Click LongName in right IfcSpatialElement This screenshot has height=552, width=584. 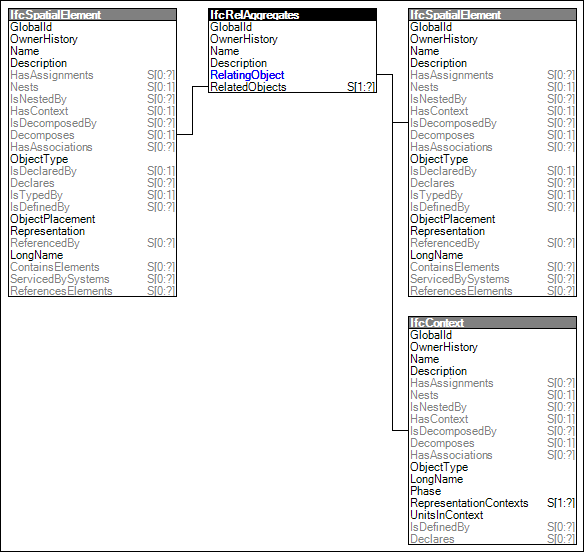(x=437, y=255)
